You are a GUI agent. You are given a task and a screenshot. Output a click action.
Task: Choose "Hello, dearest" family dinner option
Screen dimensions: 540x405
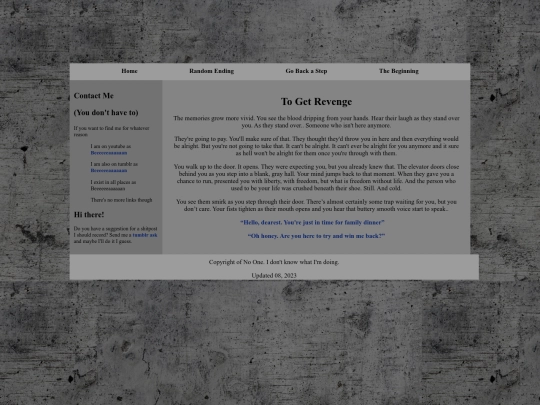(x=312, y=222)
